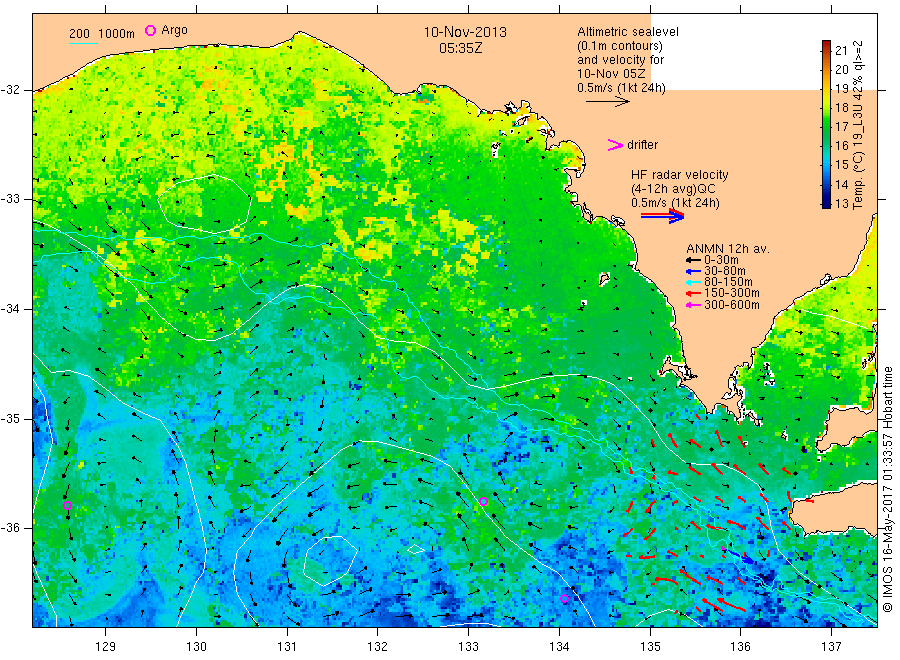The height and width of the screenshot is (660, 900).
Task: Click the '1000m' isobath legend label
Action: [x=117, y=33]
